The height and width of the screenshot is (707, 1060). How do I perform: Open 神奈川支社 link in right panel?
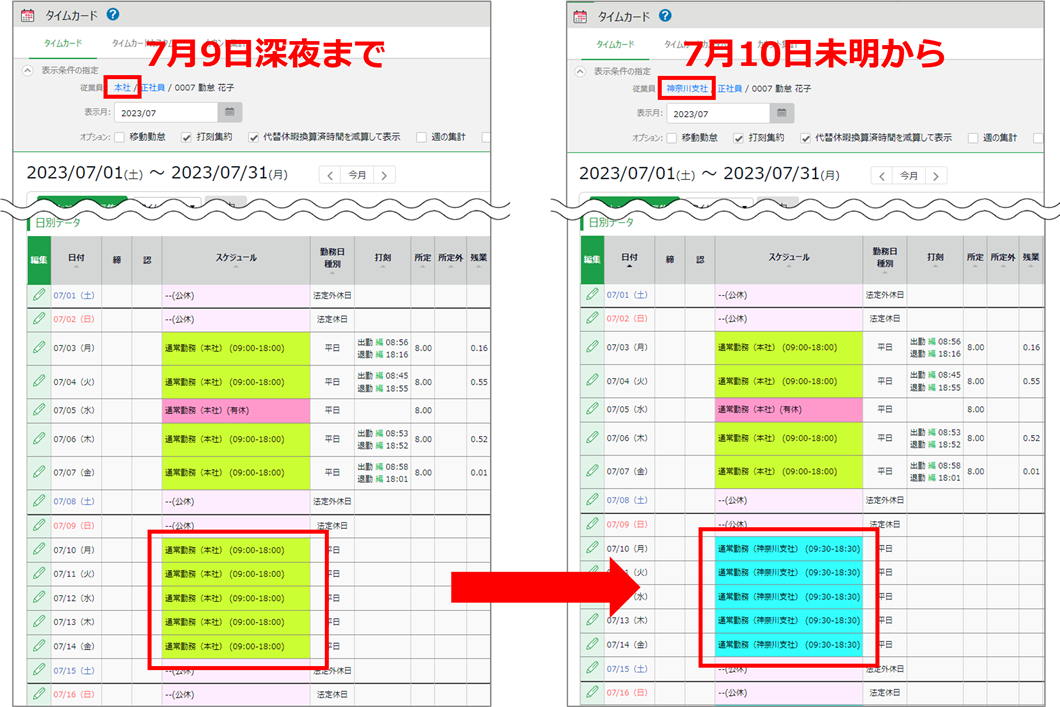(x=686, y=89)
